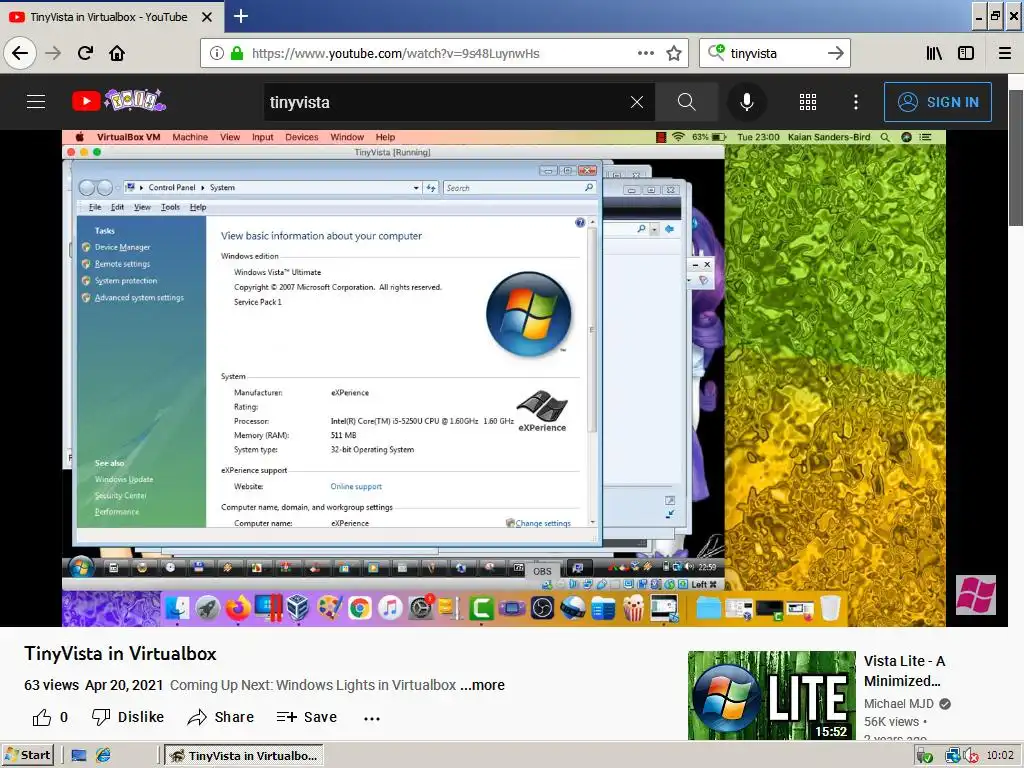Open the YouTube guide hamburger menu
The width and height of the screenshot is (1024, 768).
(36, 102)
